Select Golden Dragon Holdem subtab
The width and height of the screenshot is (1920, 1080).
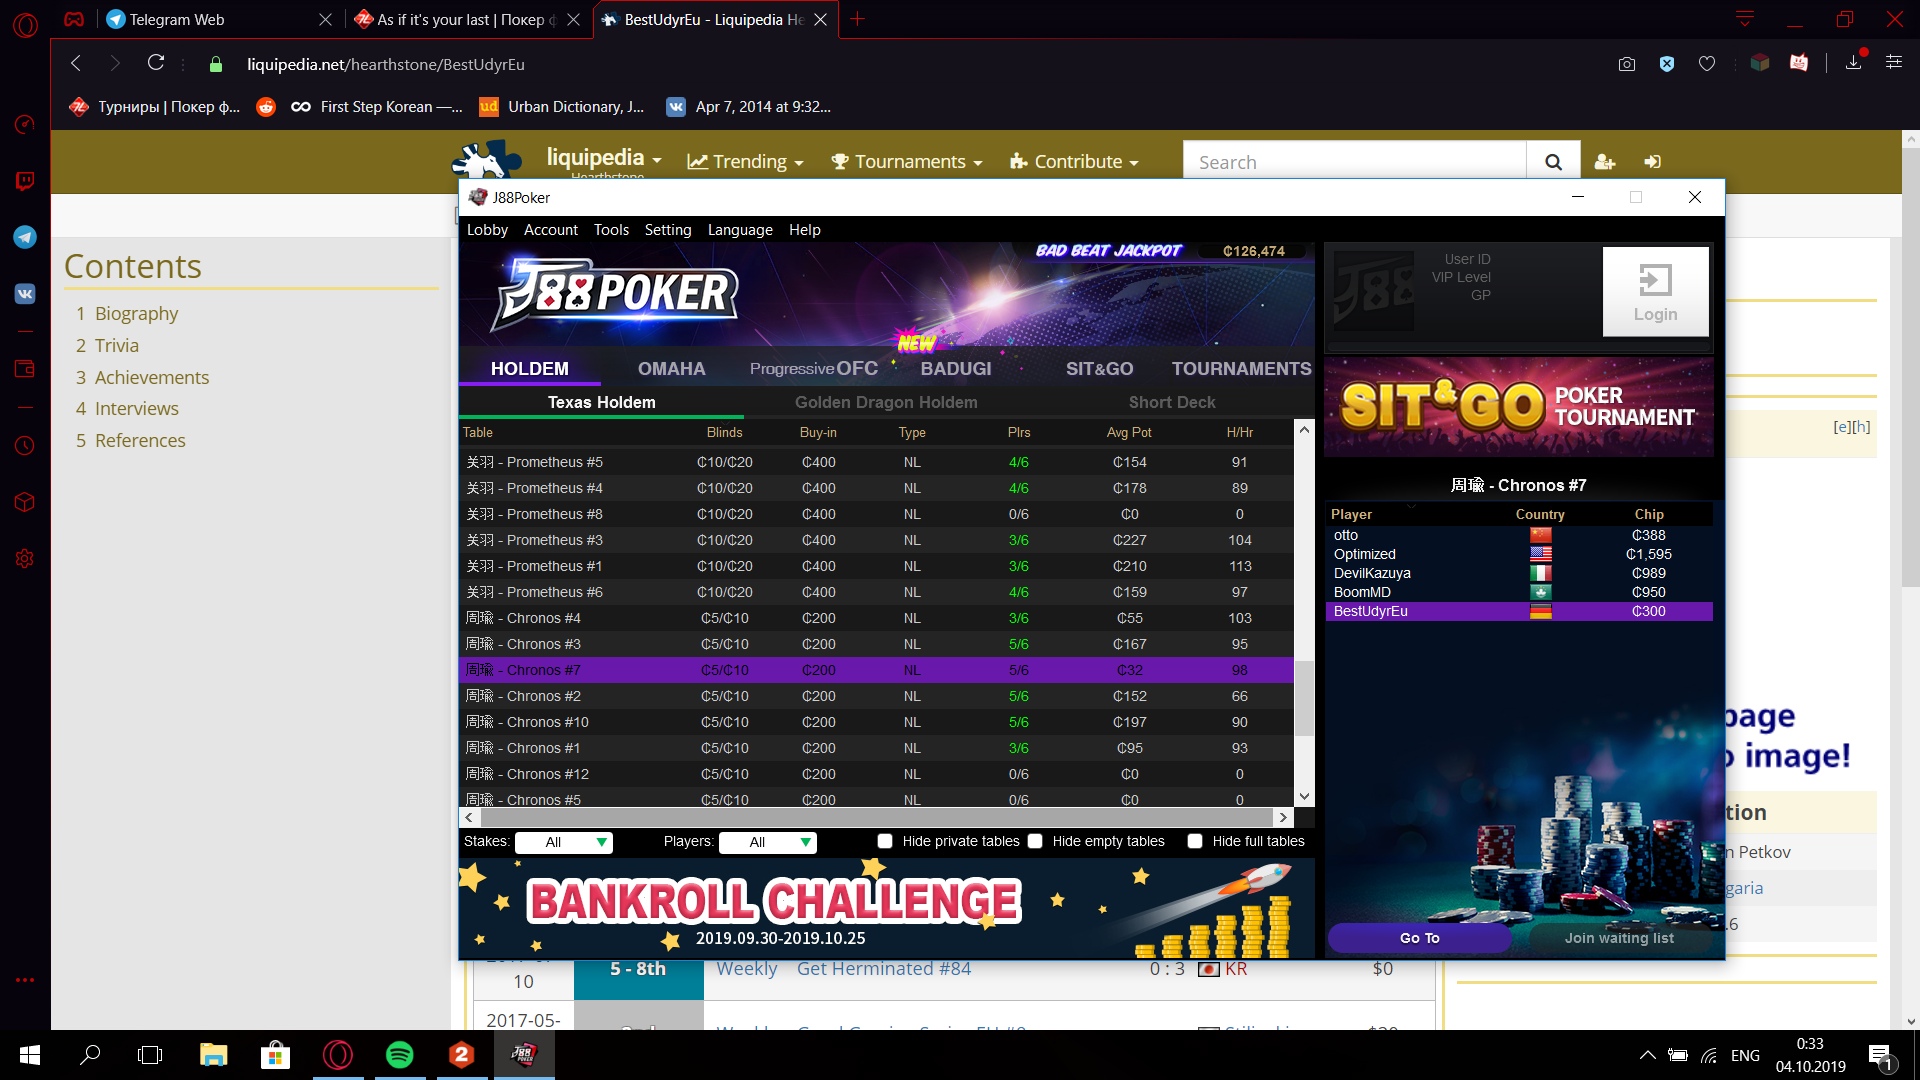[886, 402]
